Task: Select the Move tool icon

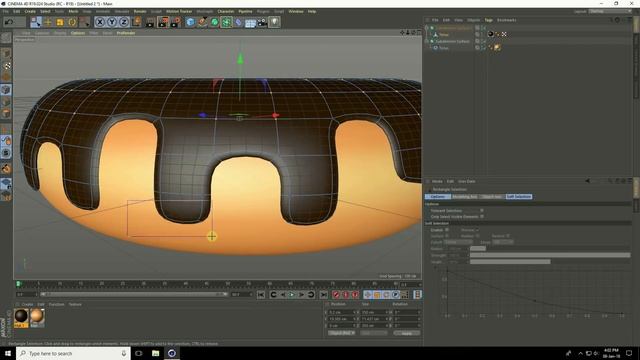Action: pyautogui.click(x=48, y=22)
